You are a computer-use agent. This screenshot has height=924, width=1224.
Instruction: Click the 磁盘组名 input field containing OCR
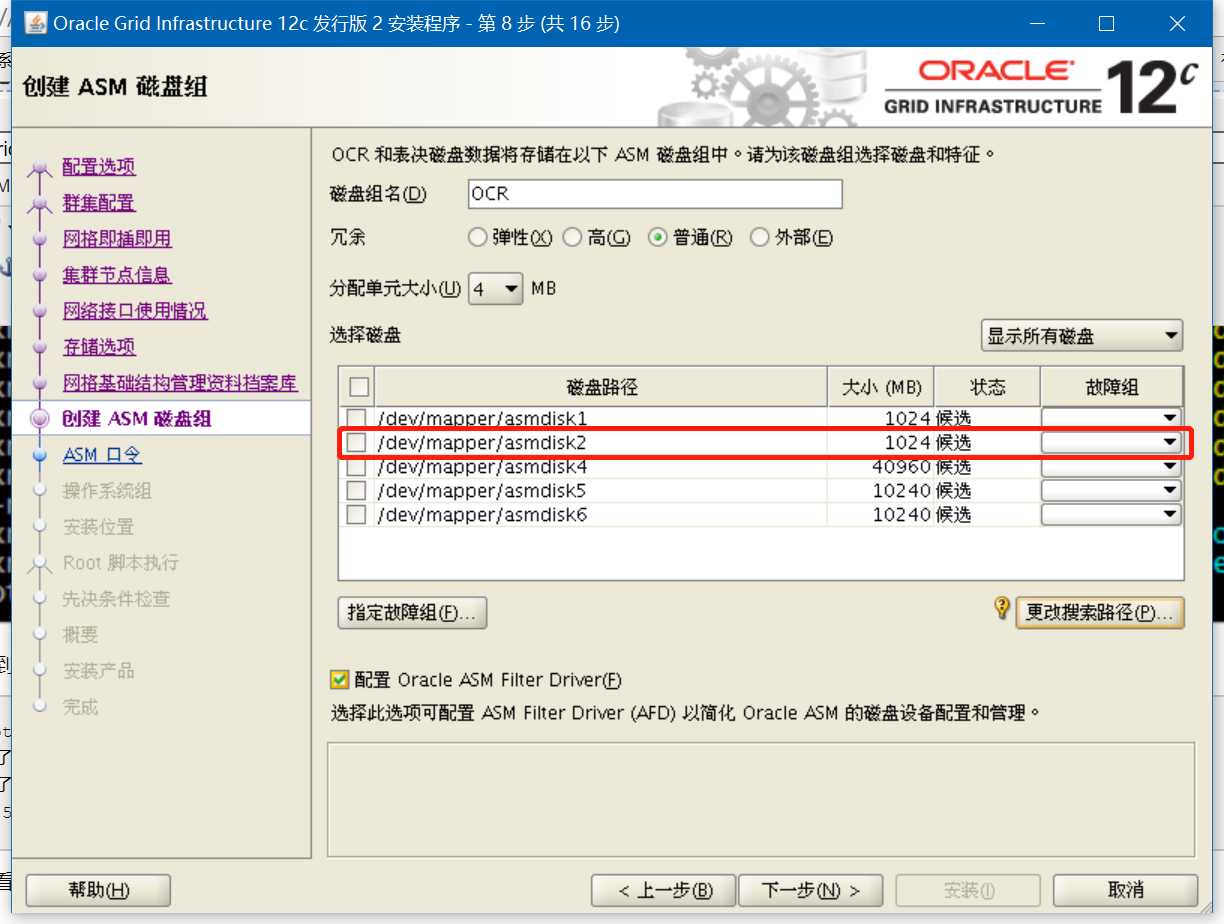point(655,194)
